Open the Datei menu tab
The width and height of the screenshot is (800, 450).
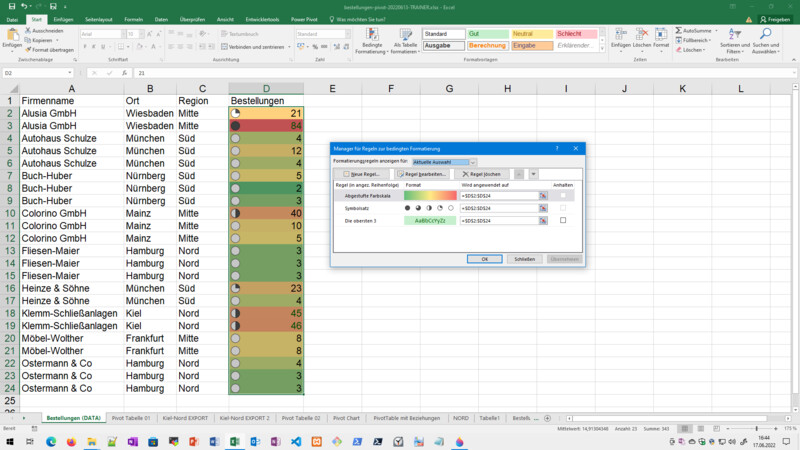point(12,19)
